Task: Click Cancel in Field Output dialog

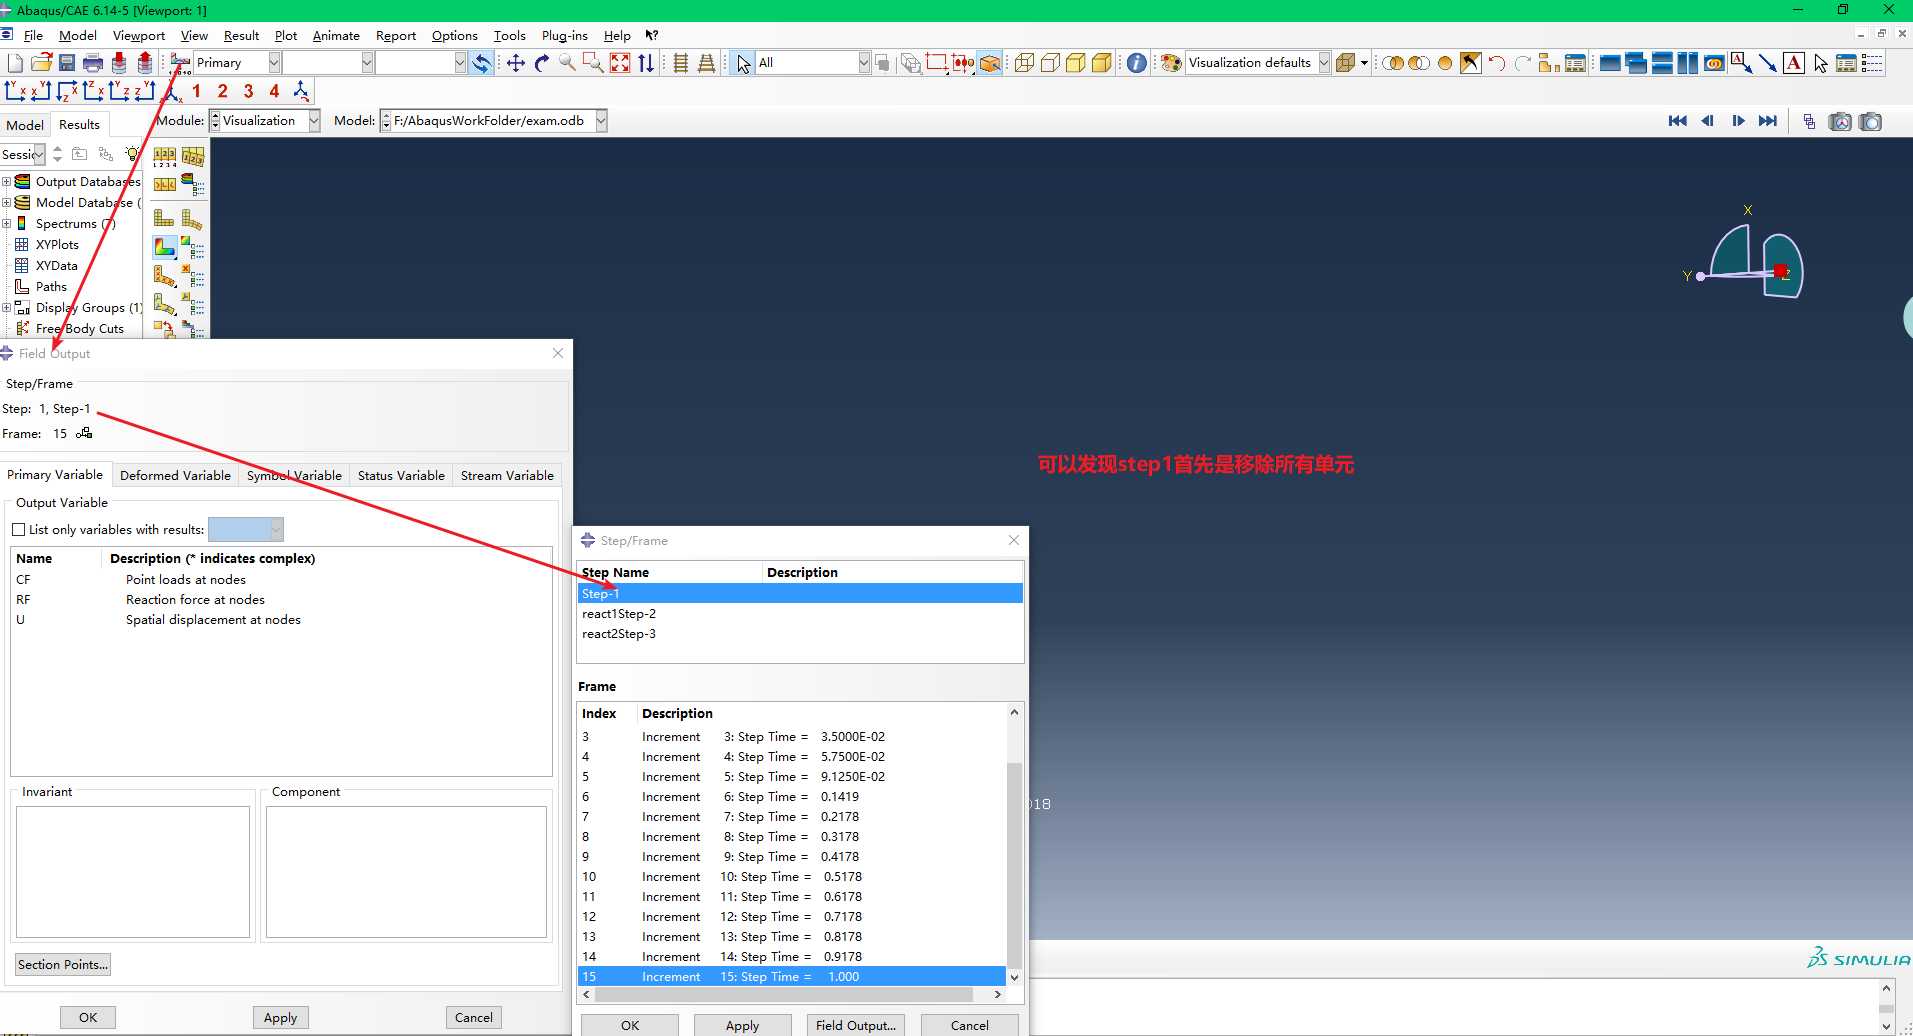Action: (x=474, y=1017)
